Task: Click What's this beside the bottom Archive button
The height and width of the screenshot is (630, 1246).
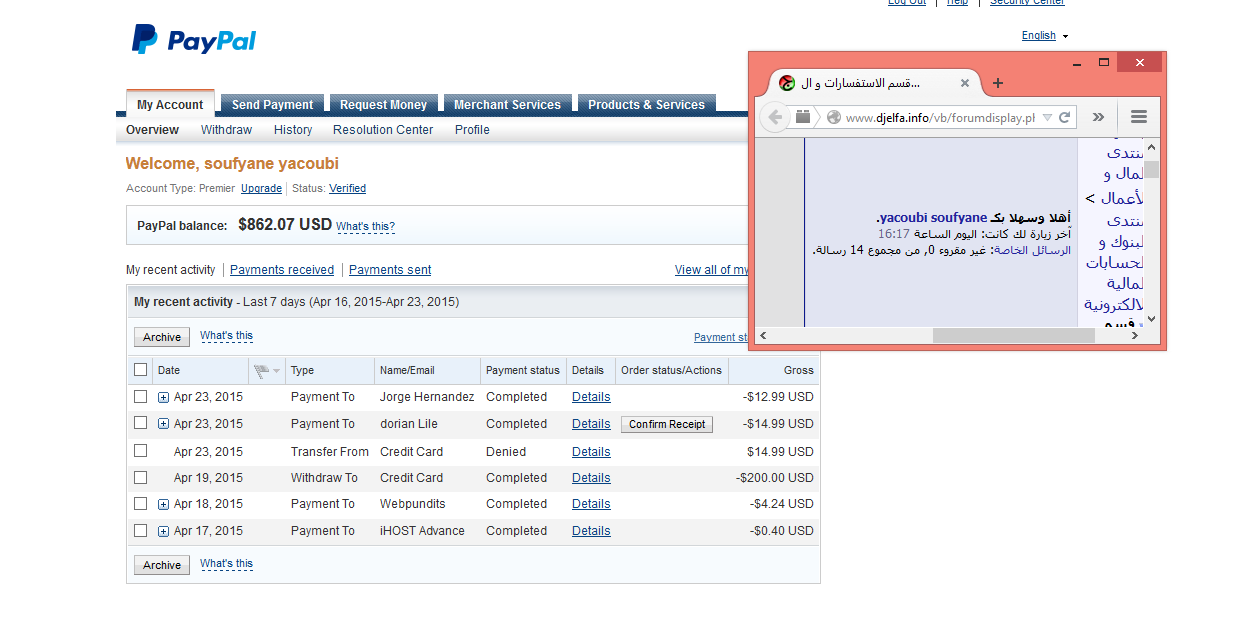Action: click(x=226, y=564)
